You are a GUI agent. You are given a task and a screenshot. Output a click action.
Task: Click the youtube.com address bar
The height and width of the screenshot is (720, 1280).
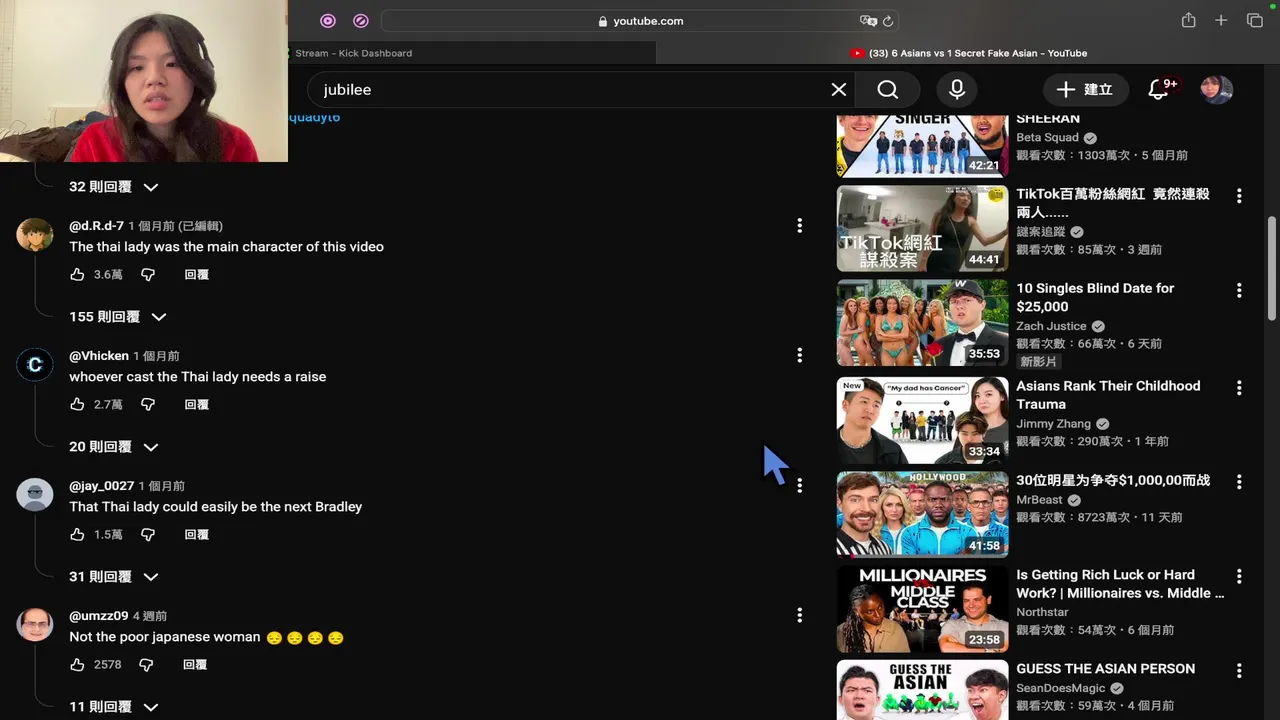point(640,21)
